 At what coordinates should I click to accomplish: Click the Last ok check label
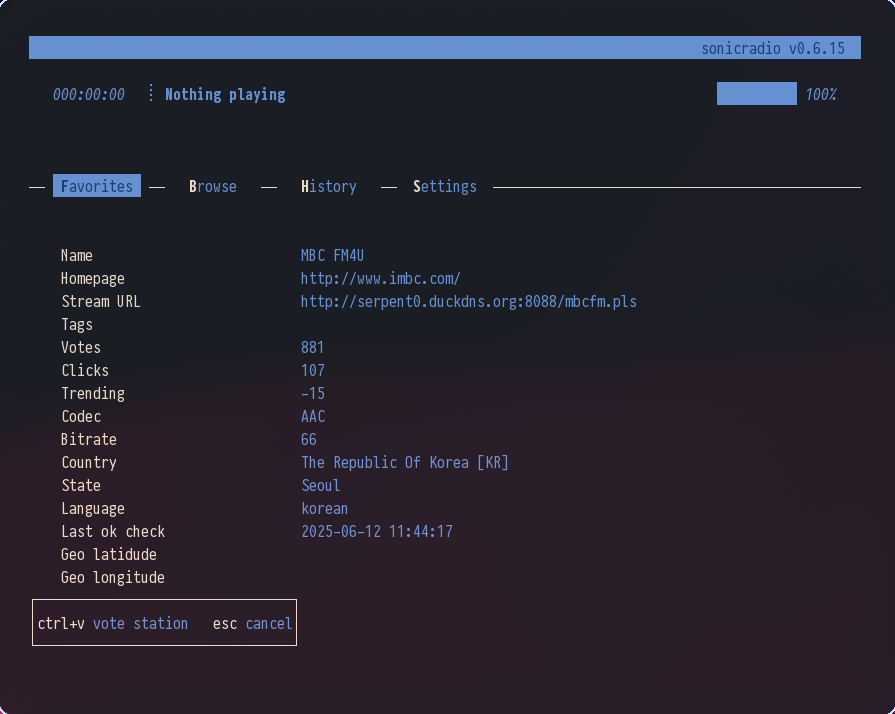[x=112, y=531]
